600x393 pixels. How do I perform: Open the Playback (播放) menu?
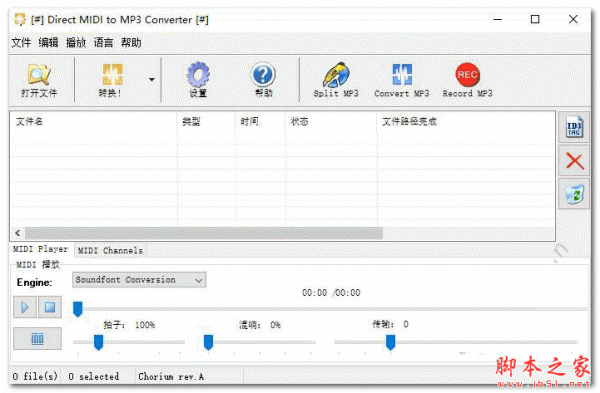[x=76, y=42]
